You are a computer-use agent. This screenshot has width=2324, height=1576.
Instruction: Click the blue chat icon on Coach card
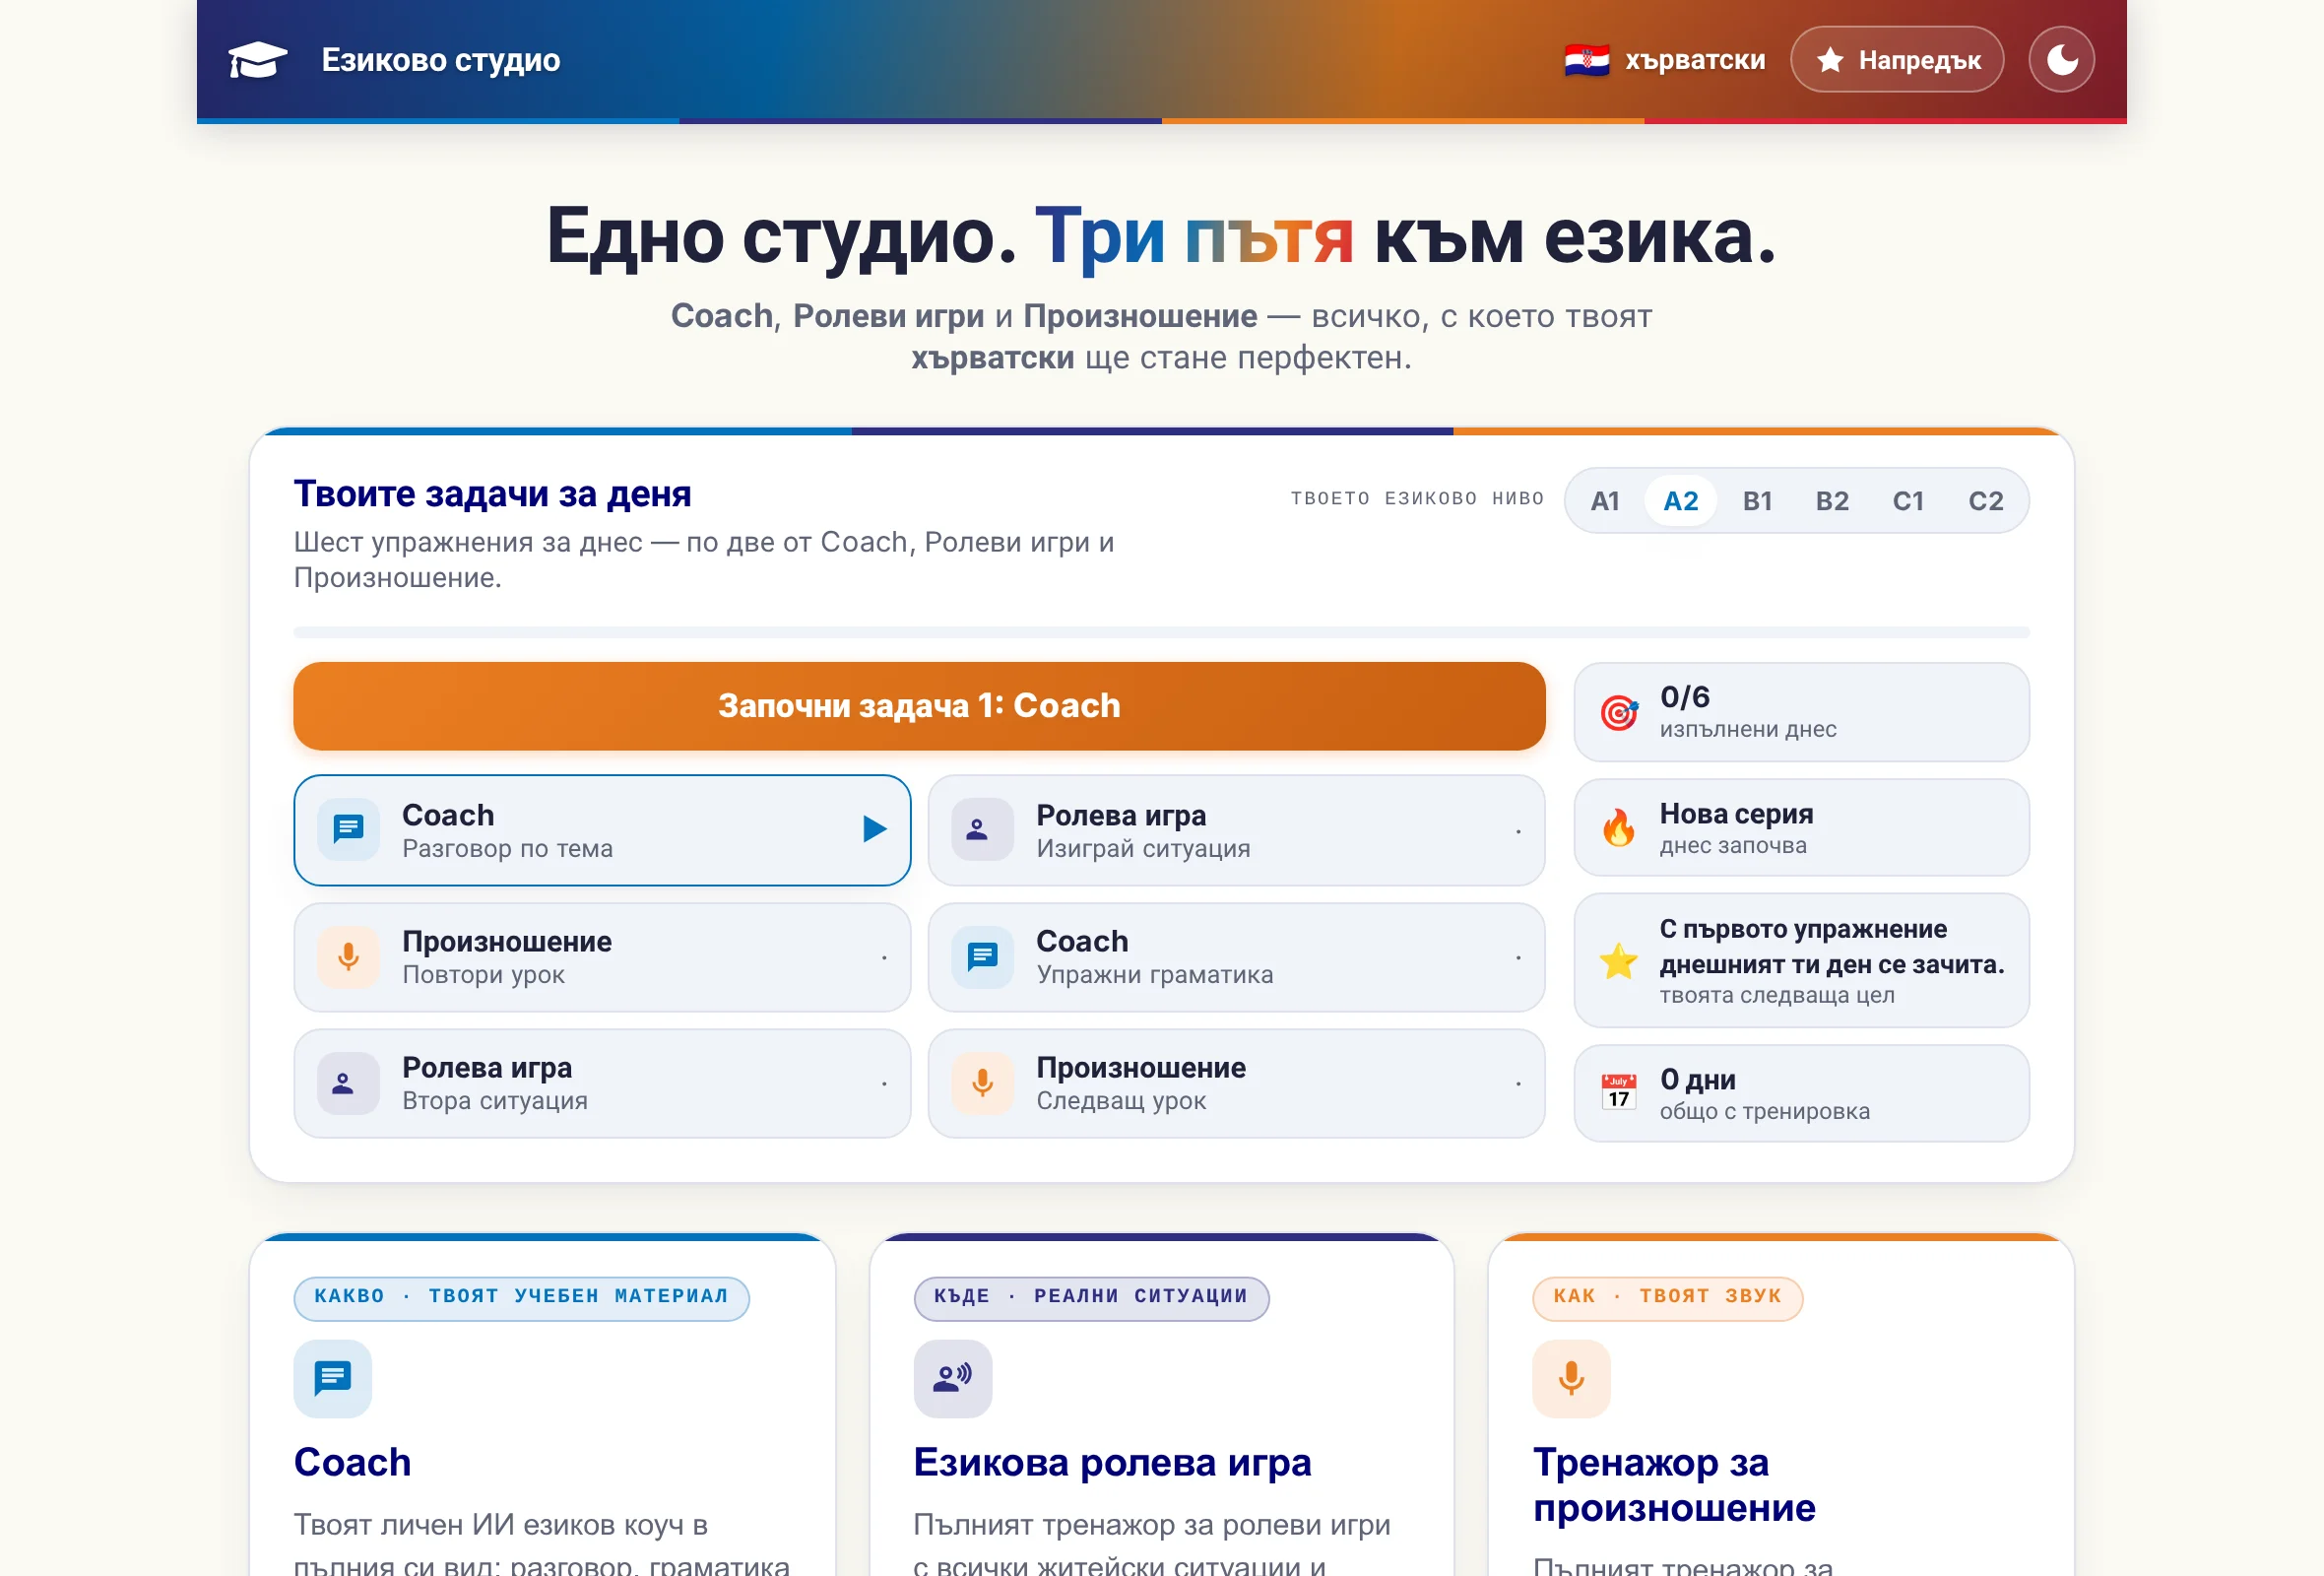point(332,1378)
